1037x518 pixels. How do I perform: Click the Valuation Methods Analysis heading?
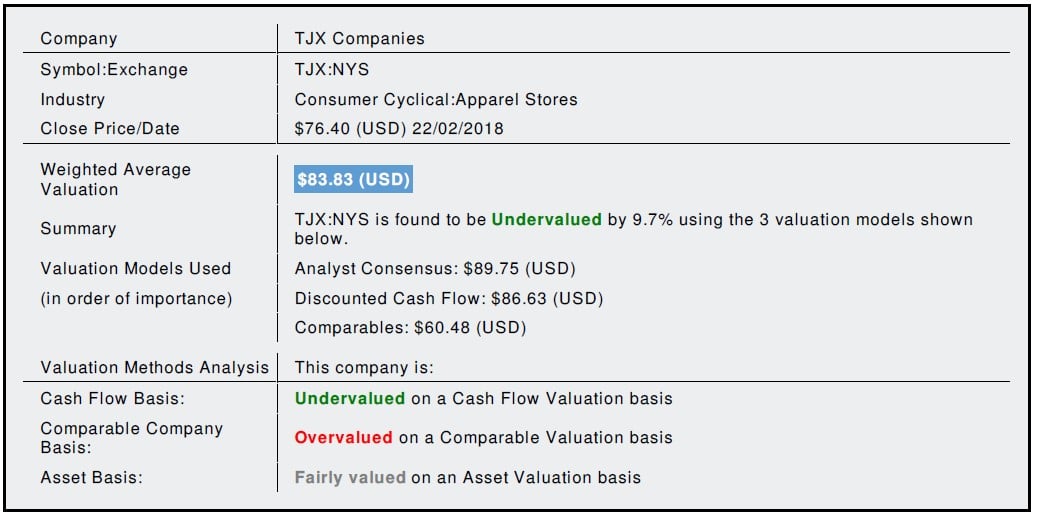tap(154, 368)
